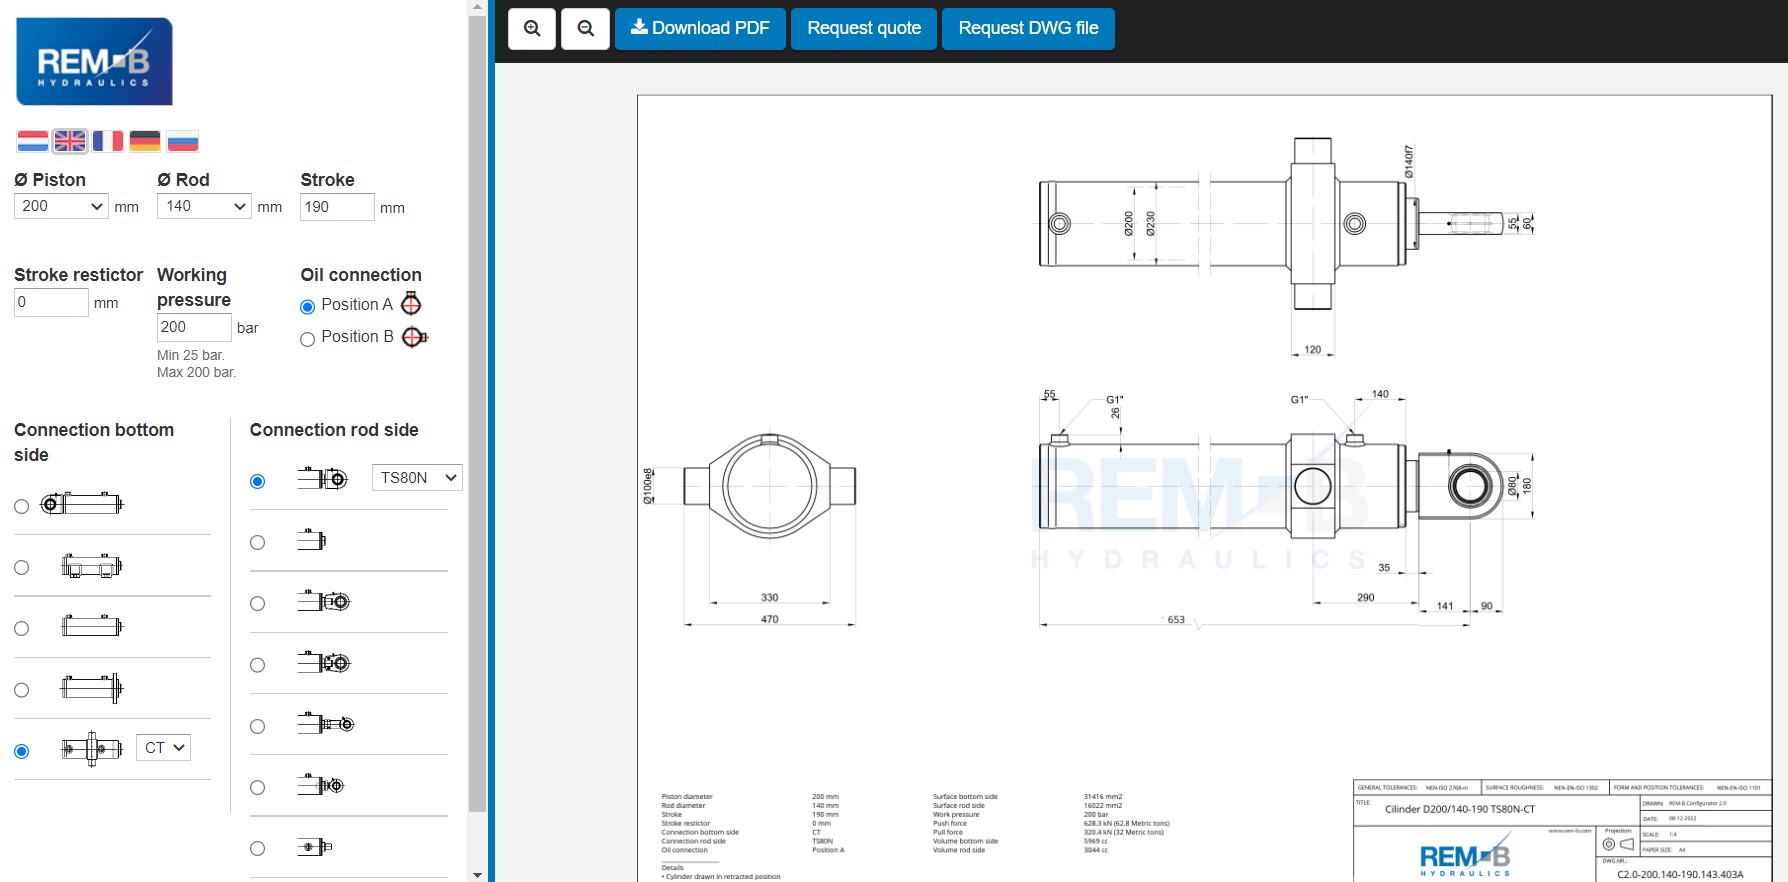Click fifth rod side connection icon
This screenshot has width=1788, height=882.
click(x=325, y=723)
